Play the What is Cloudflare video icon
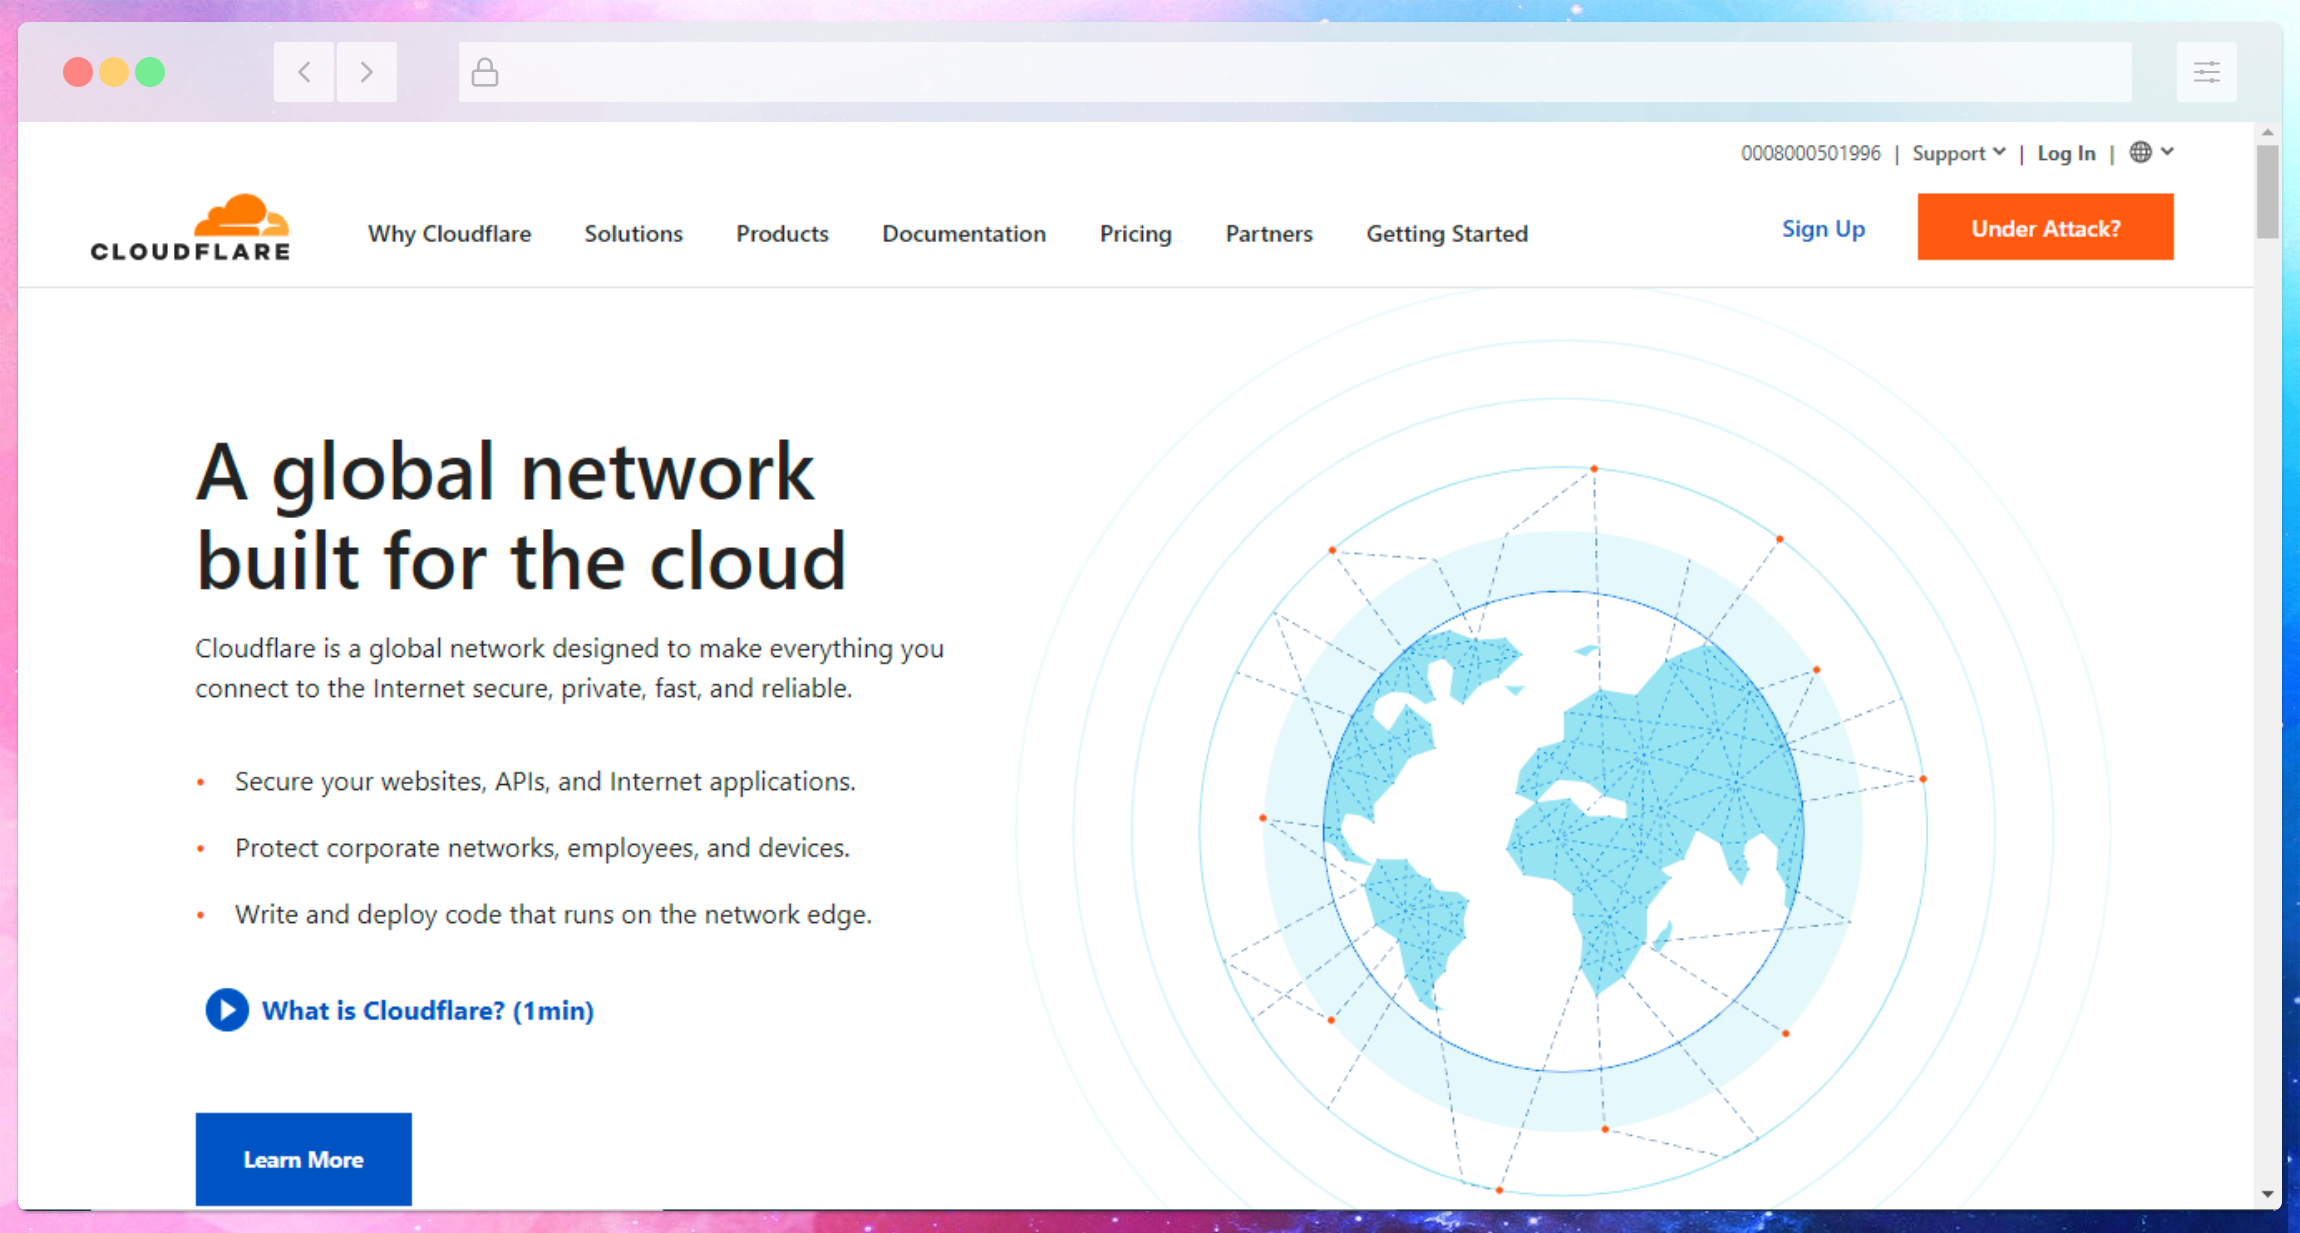Viewport: 2300px width, 1233px height. (x=227, y=1010)
